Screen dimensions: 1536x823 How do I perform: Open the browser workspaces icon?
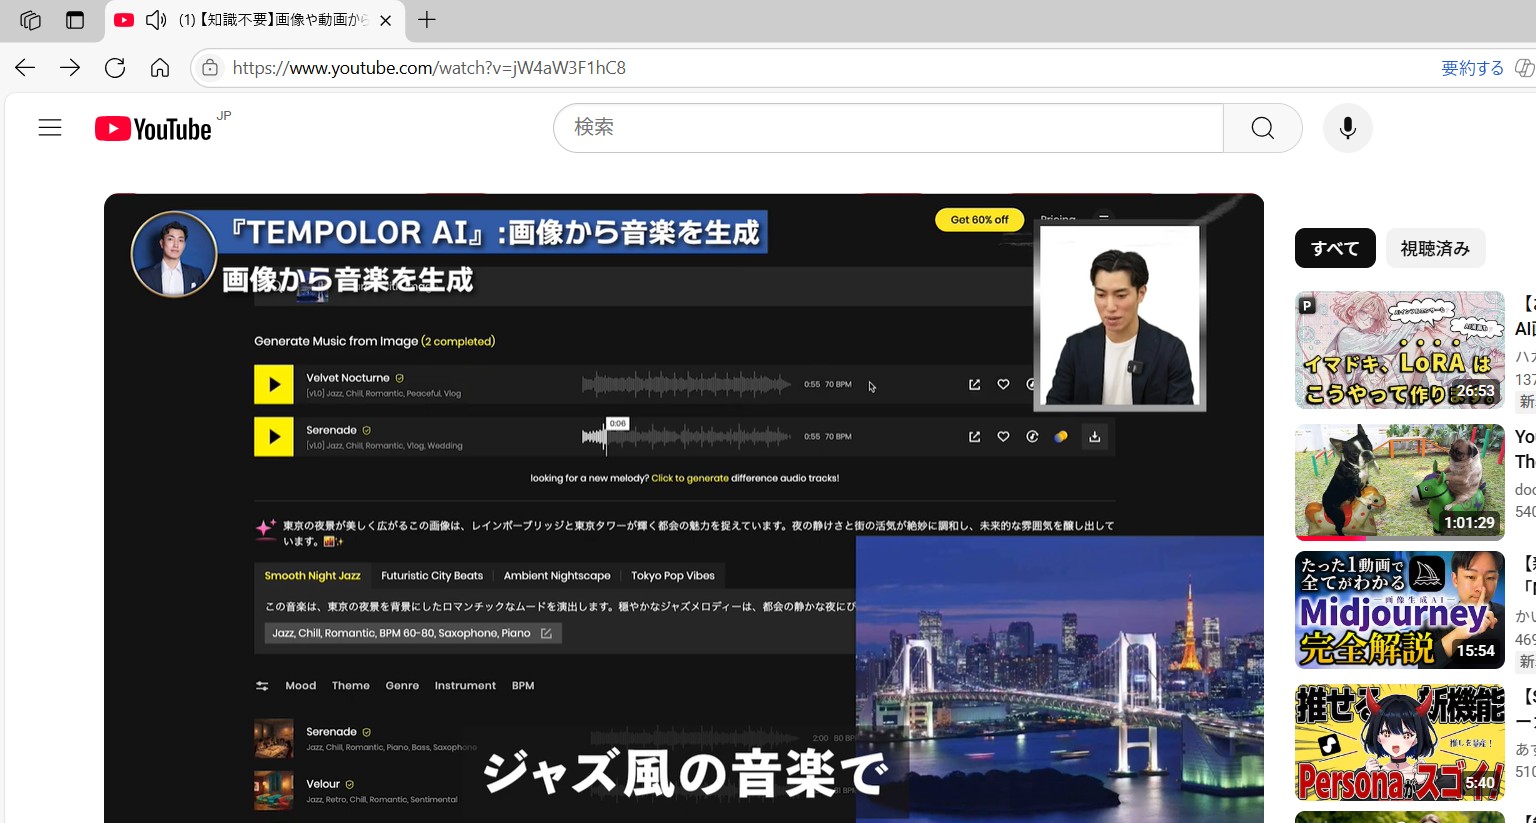click(x=30, y=20)
